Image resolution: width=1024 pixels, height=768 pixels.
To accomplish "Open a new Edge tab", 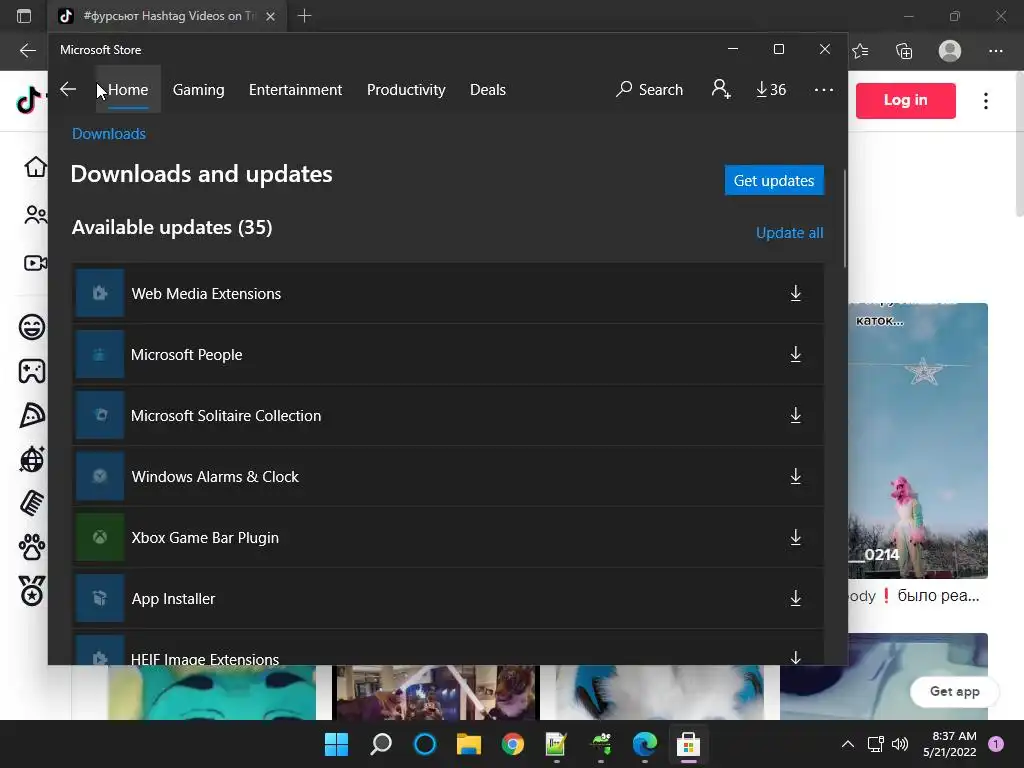I will pyautogui.click(x=304, y=16).
